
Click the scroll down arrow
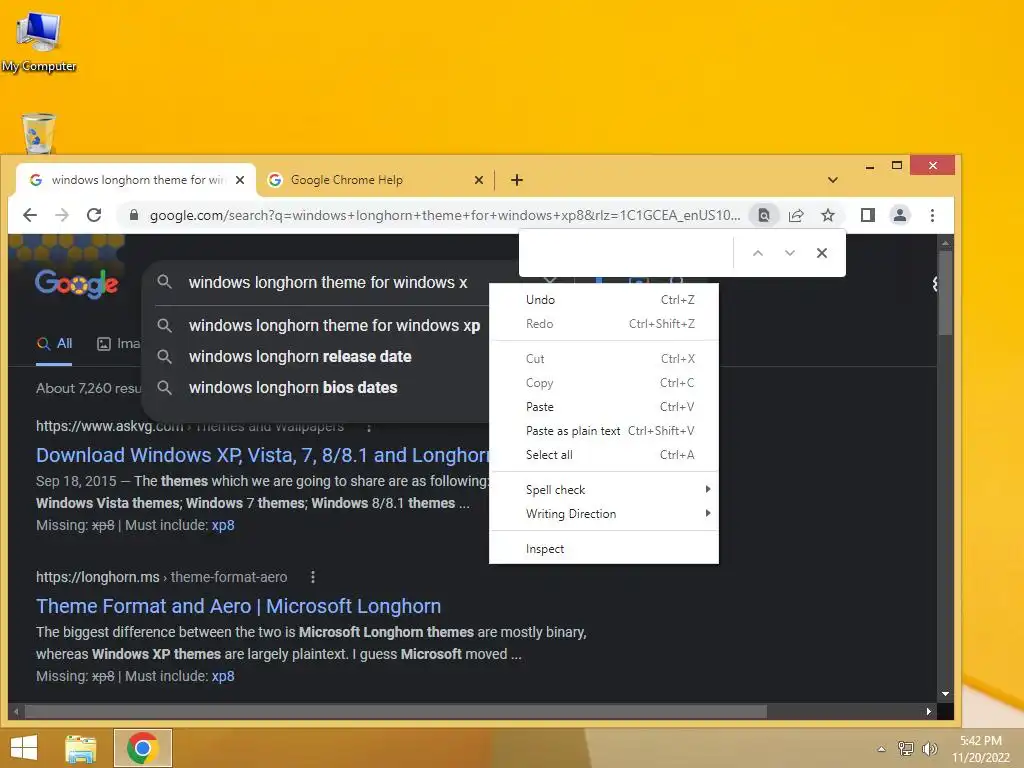click(x=945, y=694)
